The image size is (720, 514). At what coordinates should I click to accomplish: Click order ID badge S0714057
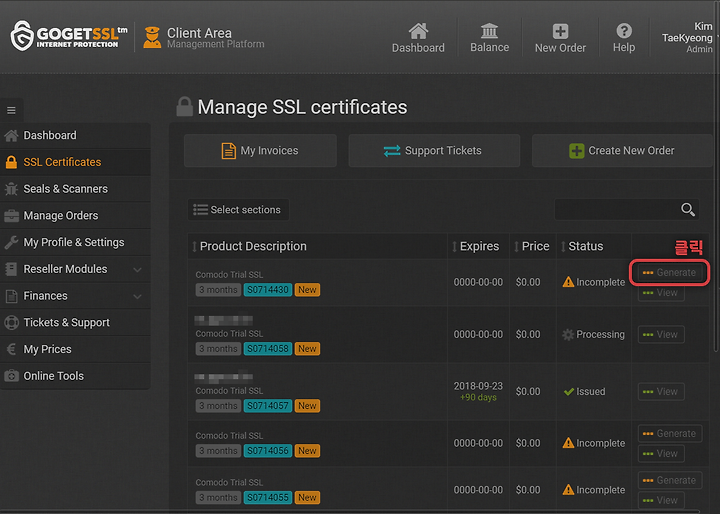coord(268,406)
